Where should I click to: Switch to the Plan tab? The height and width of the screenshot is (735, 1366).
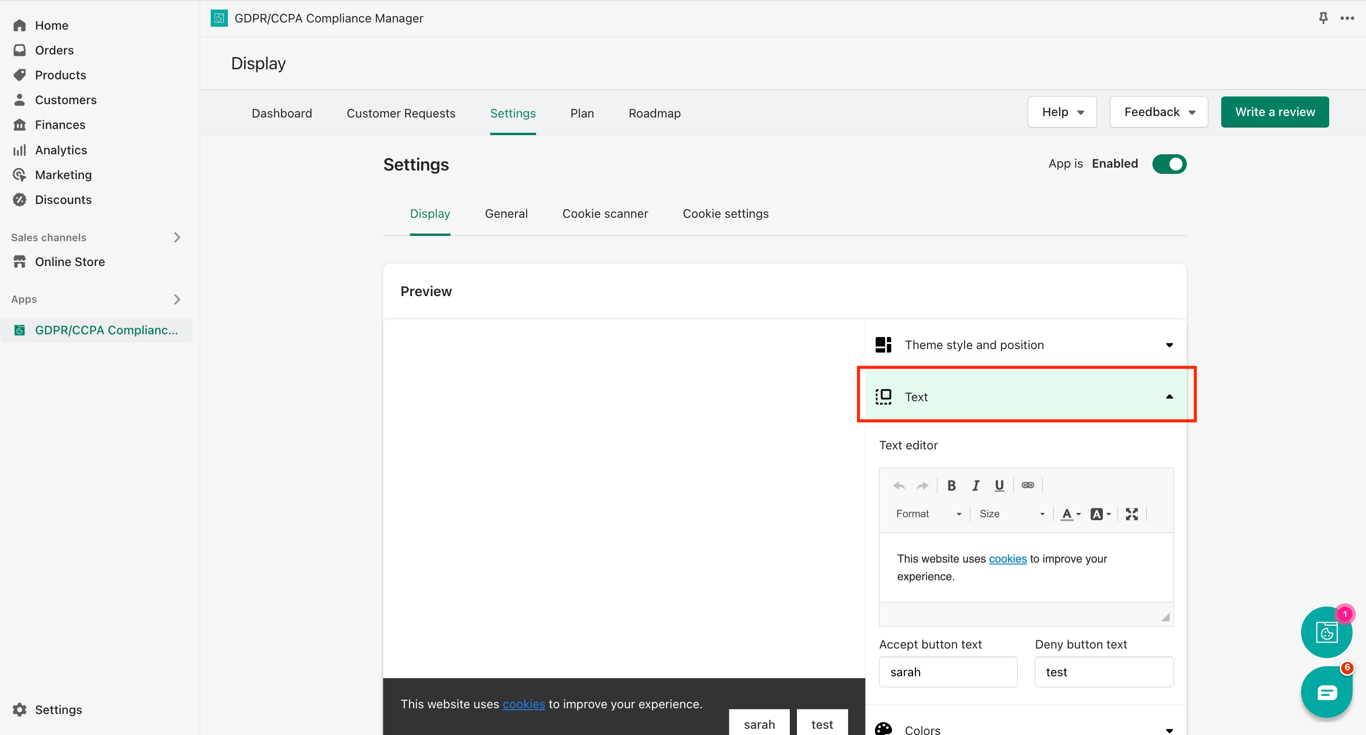click(x=582, y=113)
